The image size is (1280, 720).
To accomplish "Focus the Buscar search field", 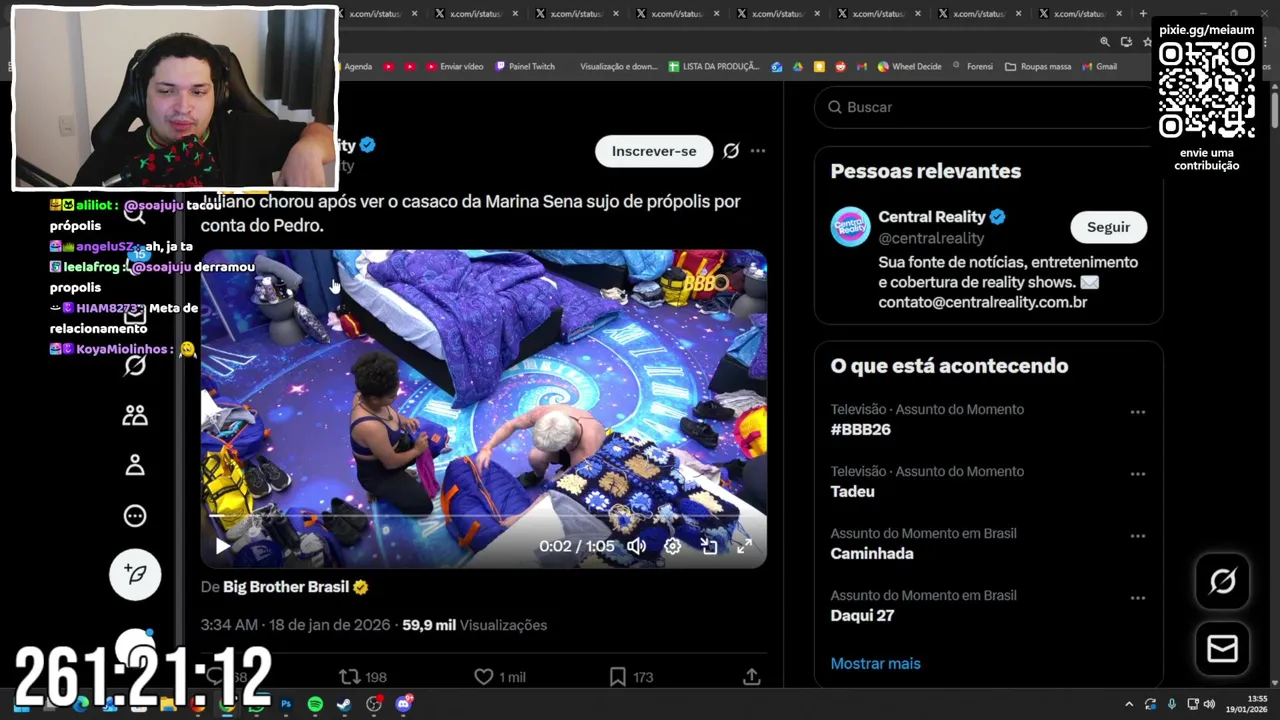I will (988, 107).
